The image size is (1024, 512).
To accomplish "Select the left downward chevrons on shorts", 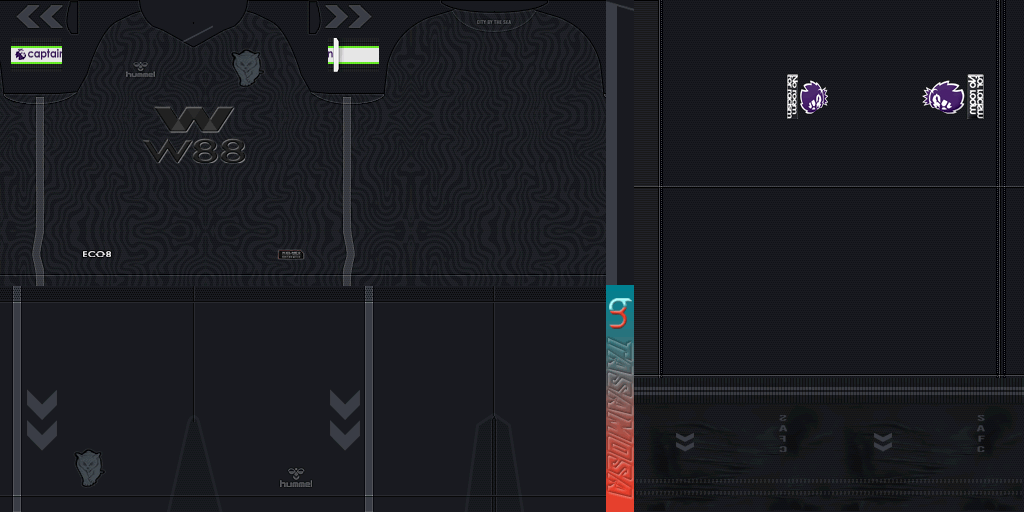I will (42, 420).
